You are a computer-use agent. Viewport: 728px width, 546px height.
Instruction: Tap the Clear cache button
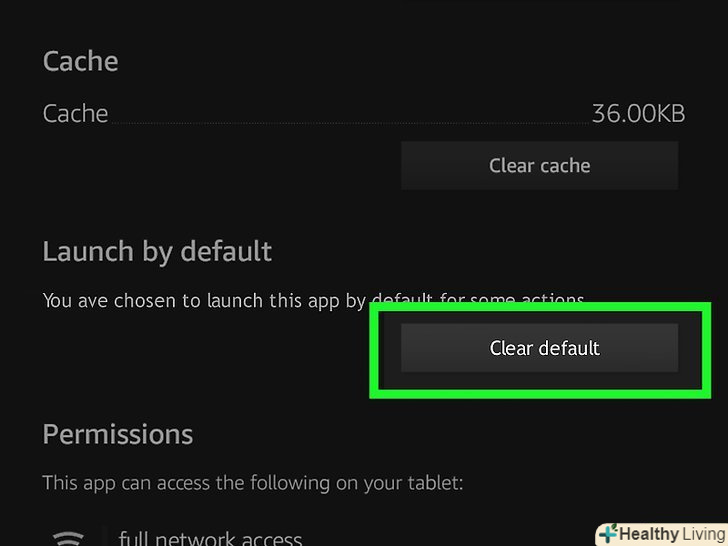coord(539,166)
